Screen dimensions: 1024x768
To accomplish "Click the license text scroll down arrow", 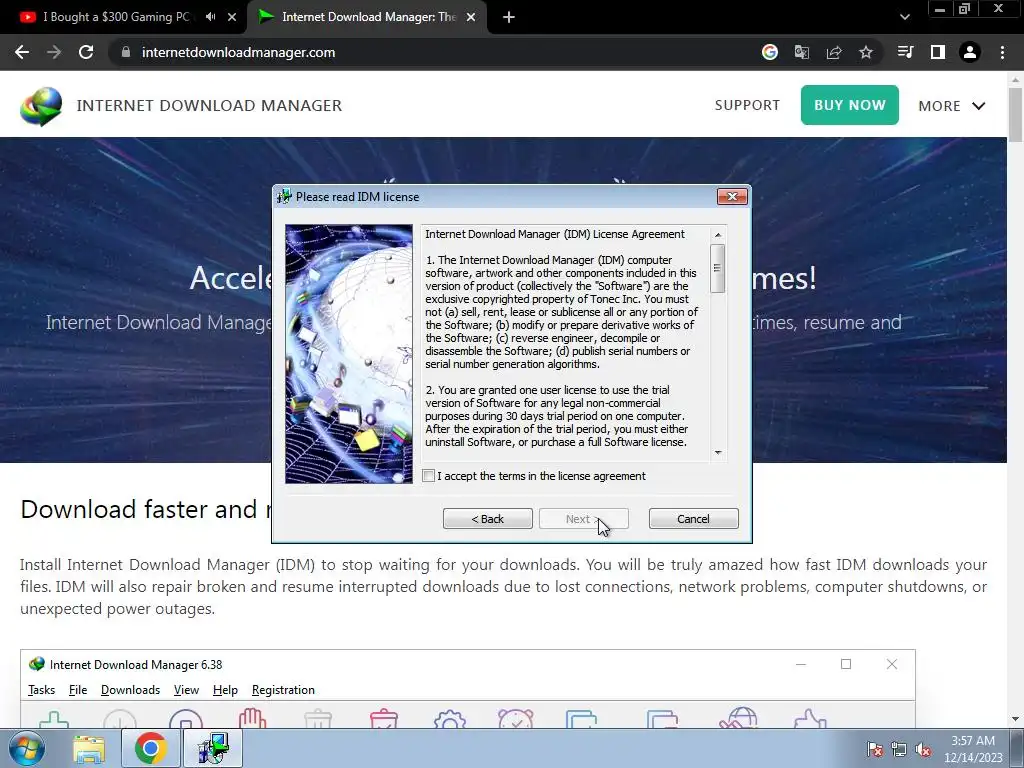I will coord(718,453).
